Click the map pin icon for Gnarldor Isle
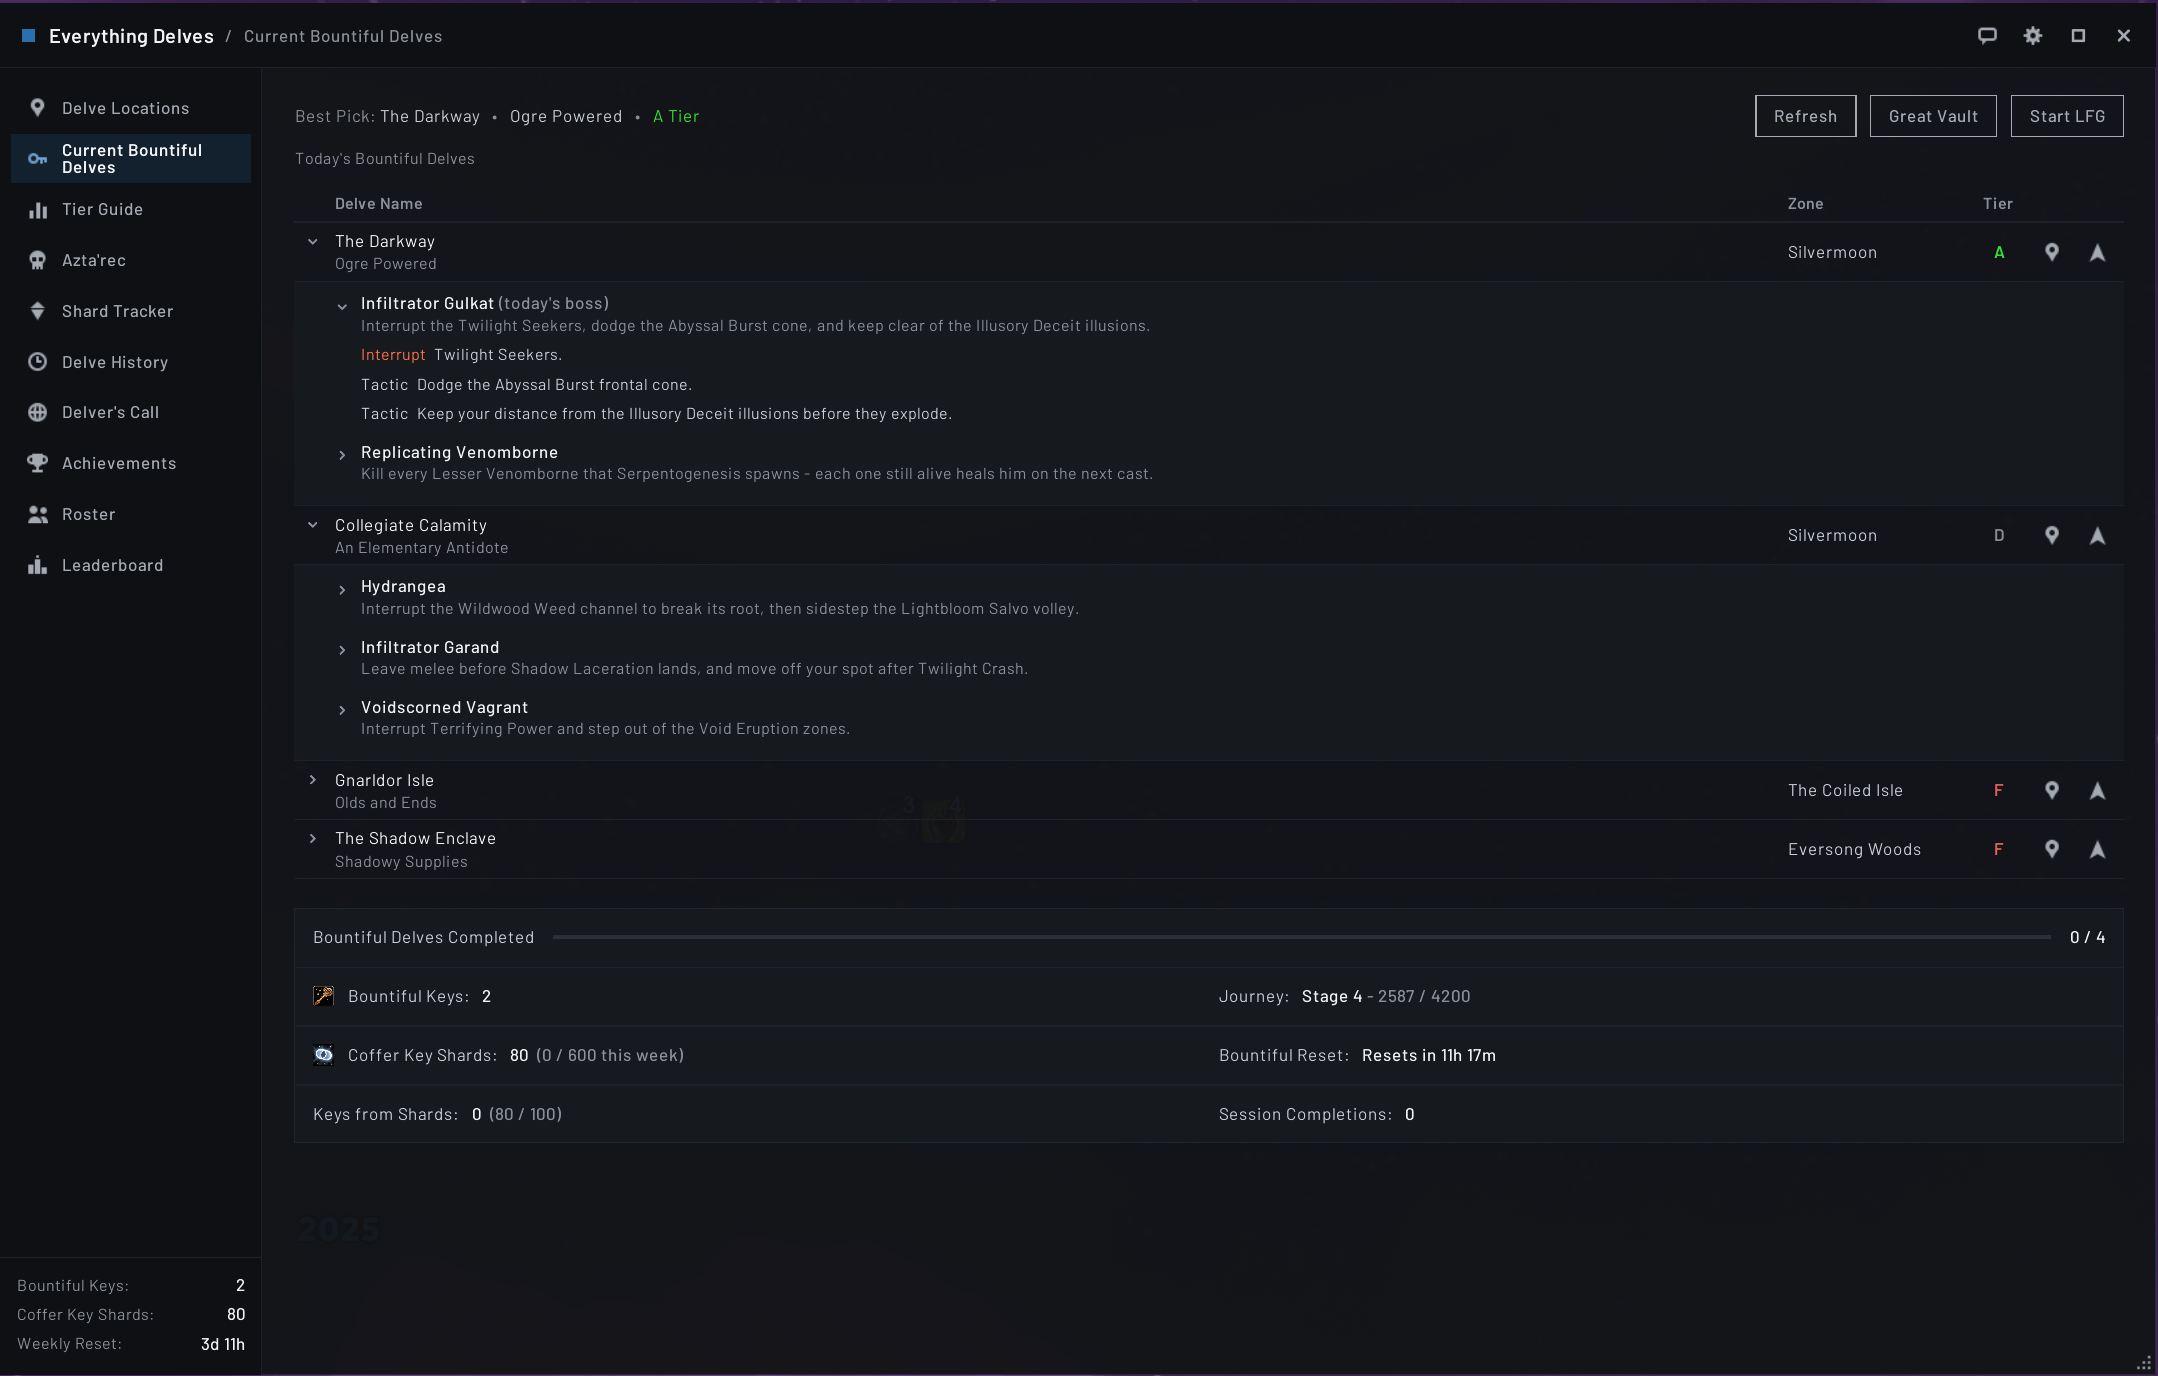The height and width of the screenshot is (1376, 2158). (x=2051, y=790)
